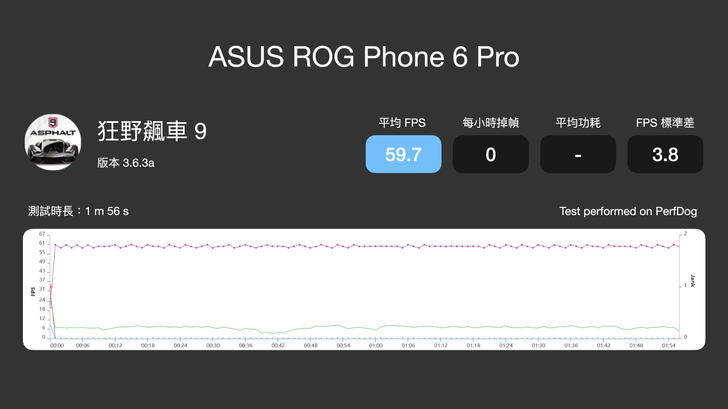Click the FPS 標準差 label

[665, 123]
